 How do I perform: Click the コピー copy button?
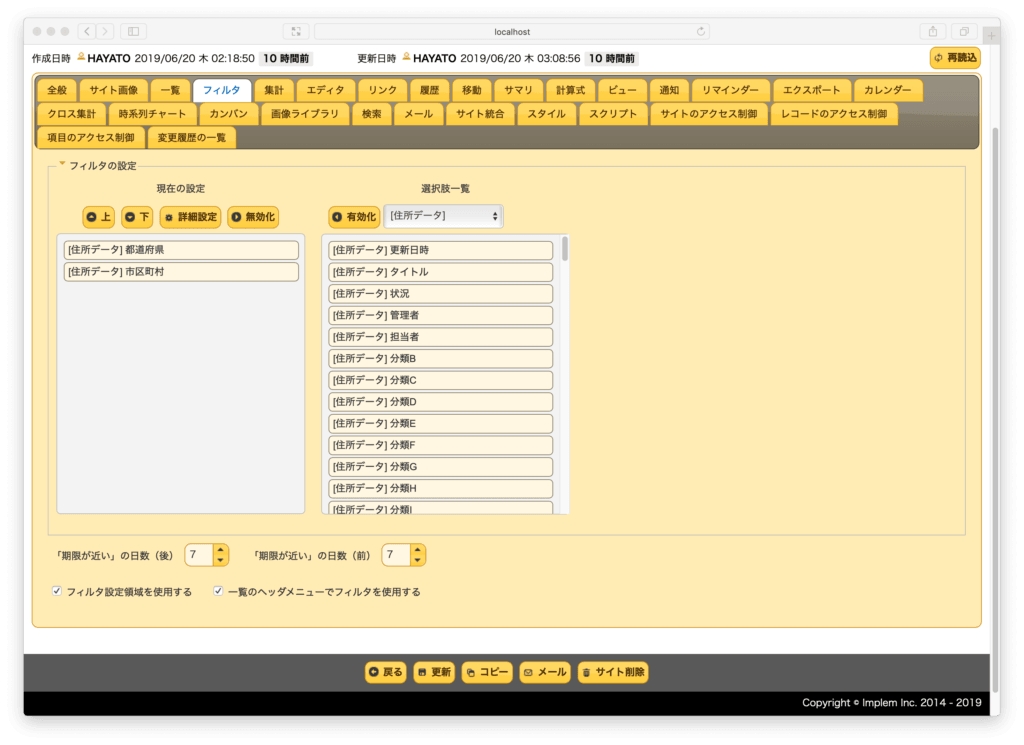[x=487, y=672]
